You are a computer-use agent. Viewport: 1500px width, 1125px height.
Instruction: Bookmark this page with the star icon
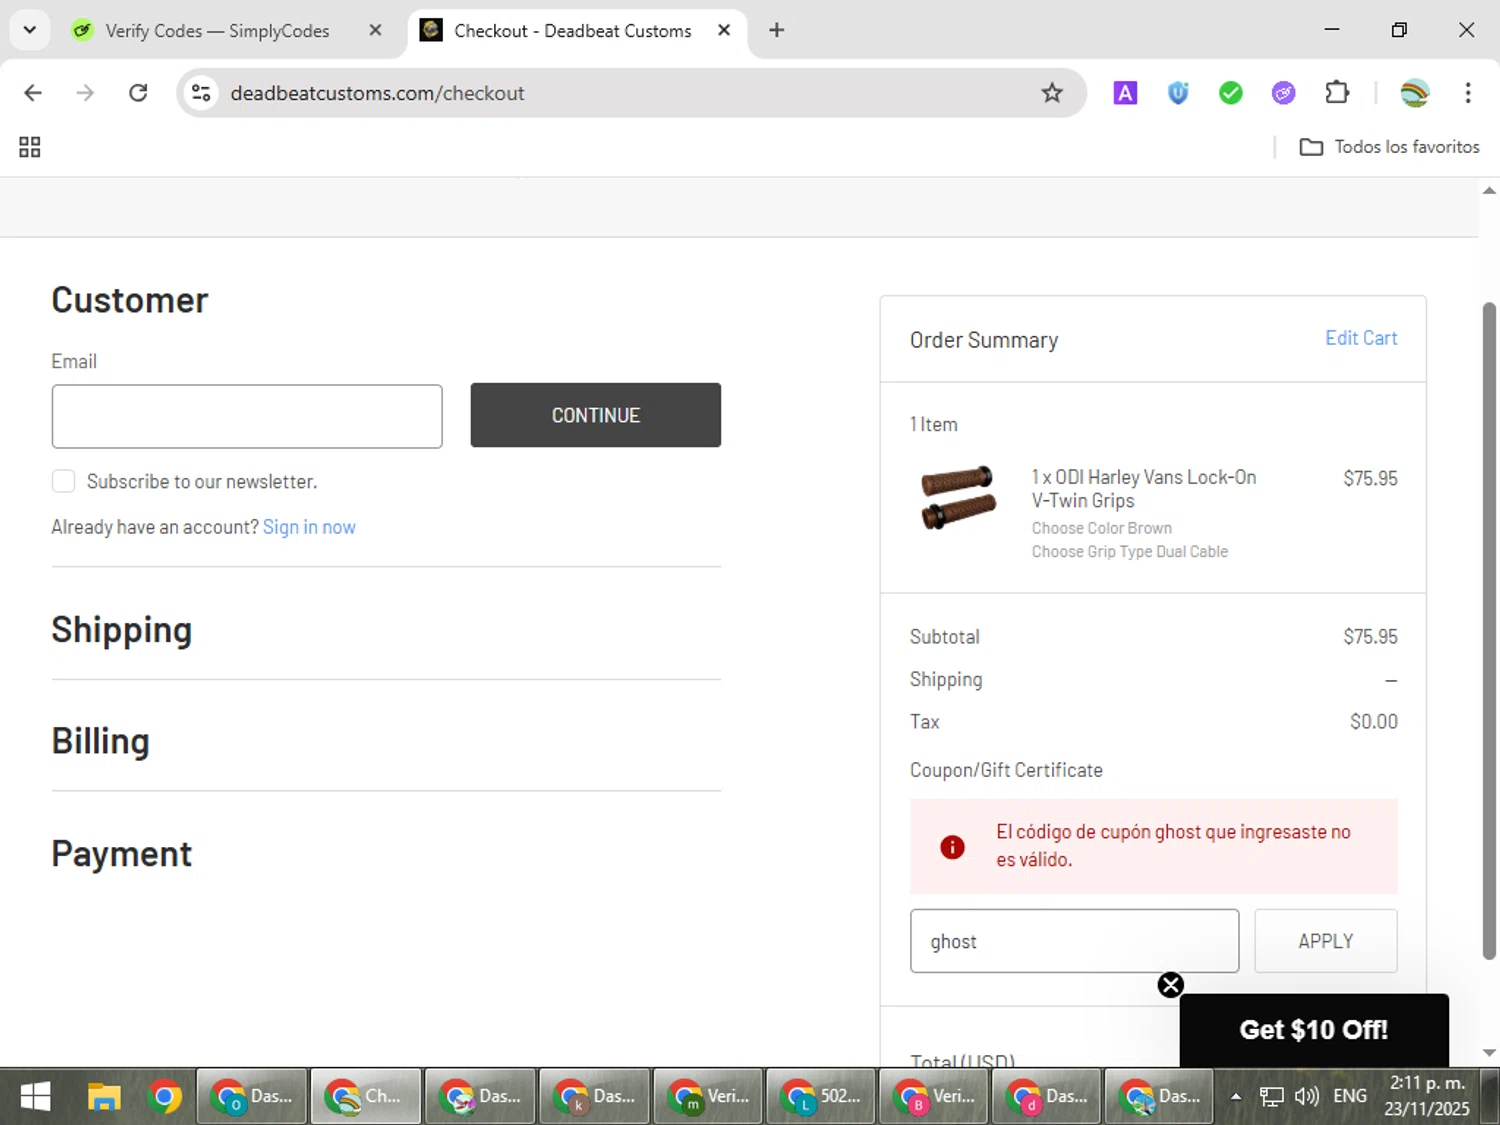(1052, 93)
